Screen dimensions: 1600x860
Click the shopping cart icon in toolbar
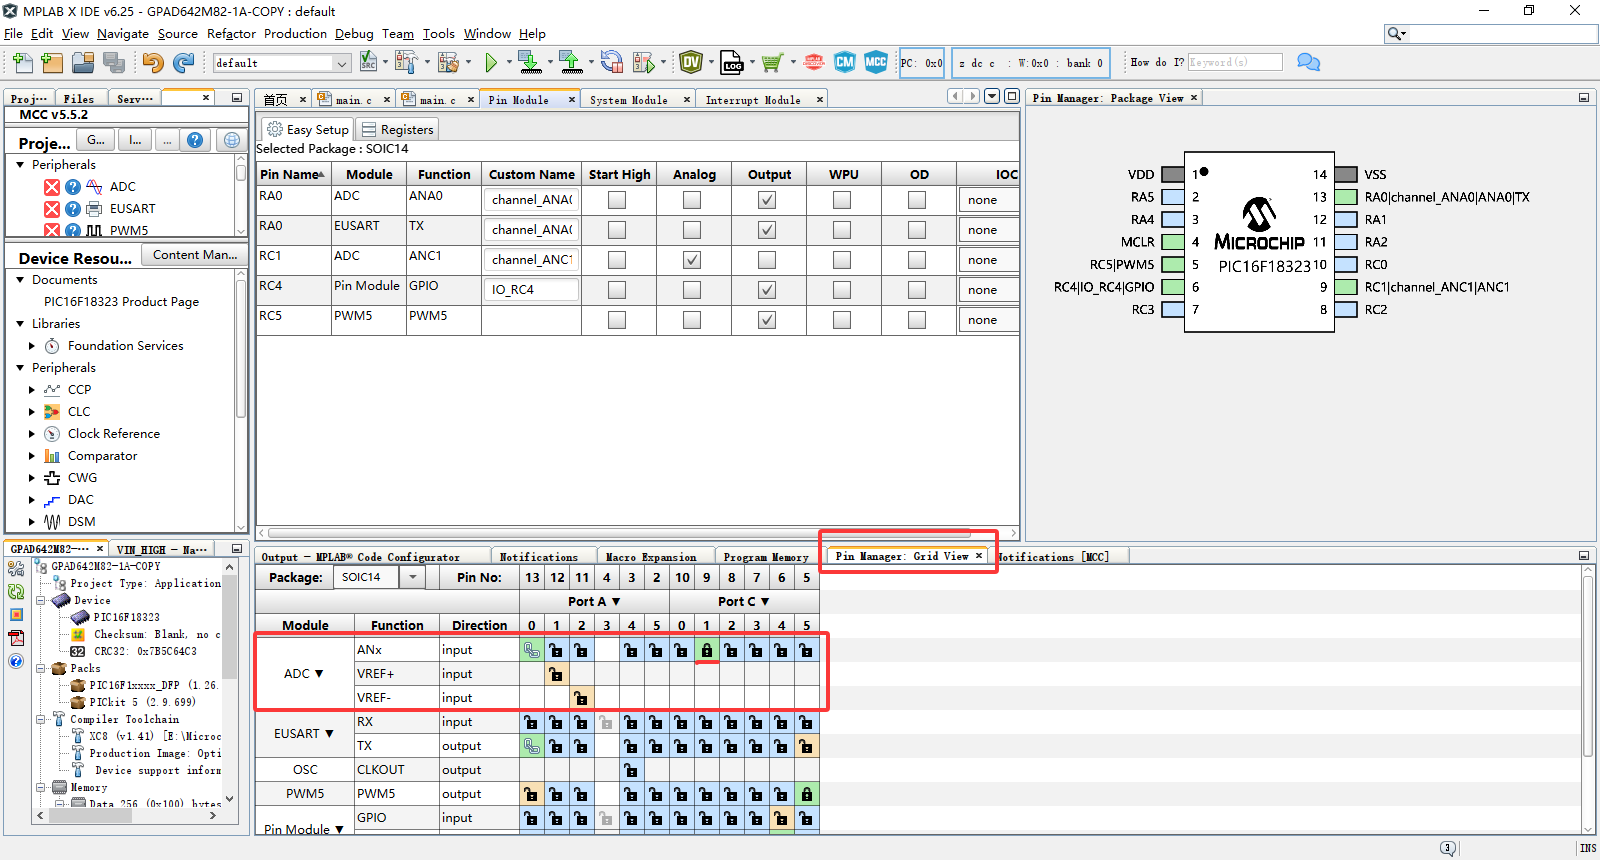[x=771, y=63]
